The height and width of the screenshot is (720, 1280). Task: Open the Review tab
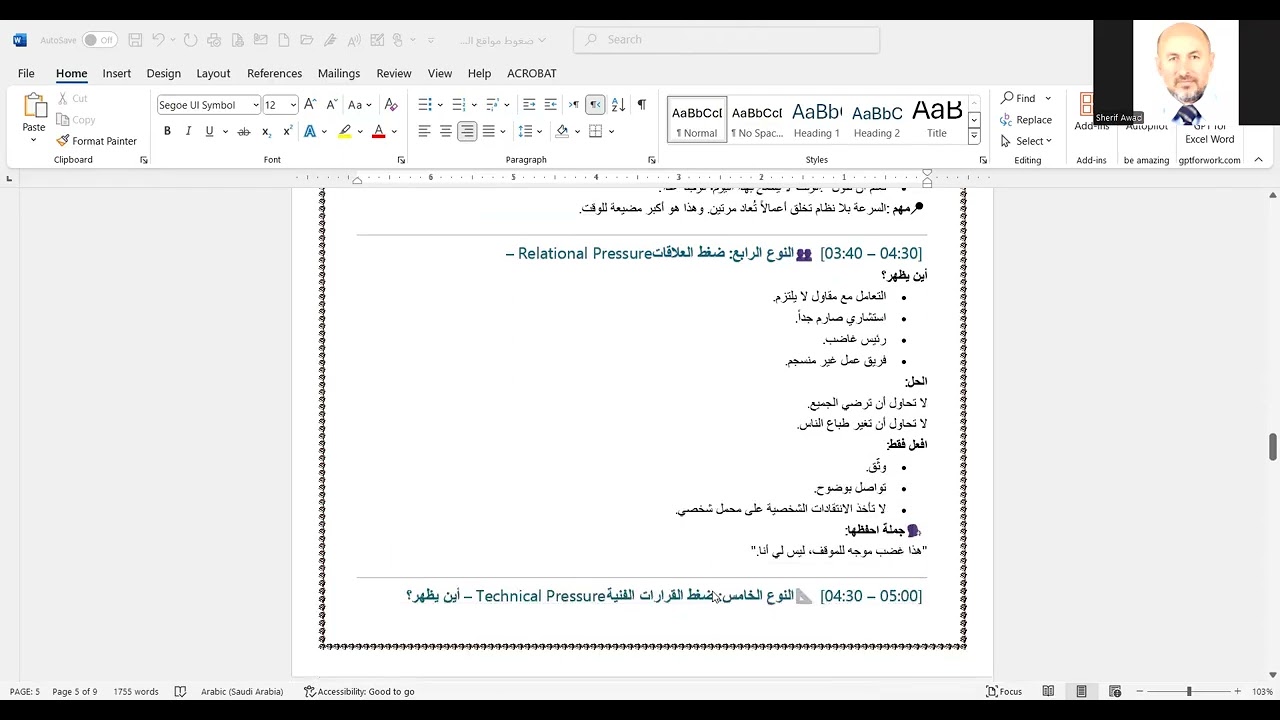pos(394,73)
